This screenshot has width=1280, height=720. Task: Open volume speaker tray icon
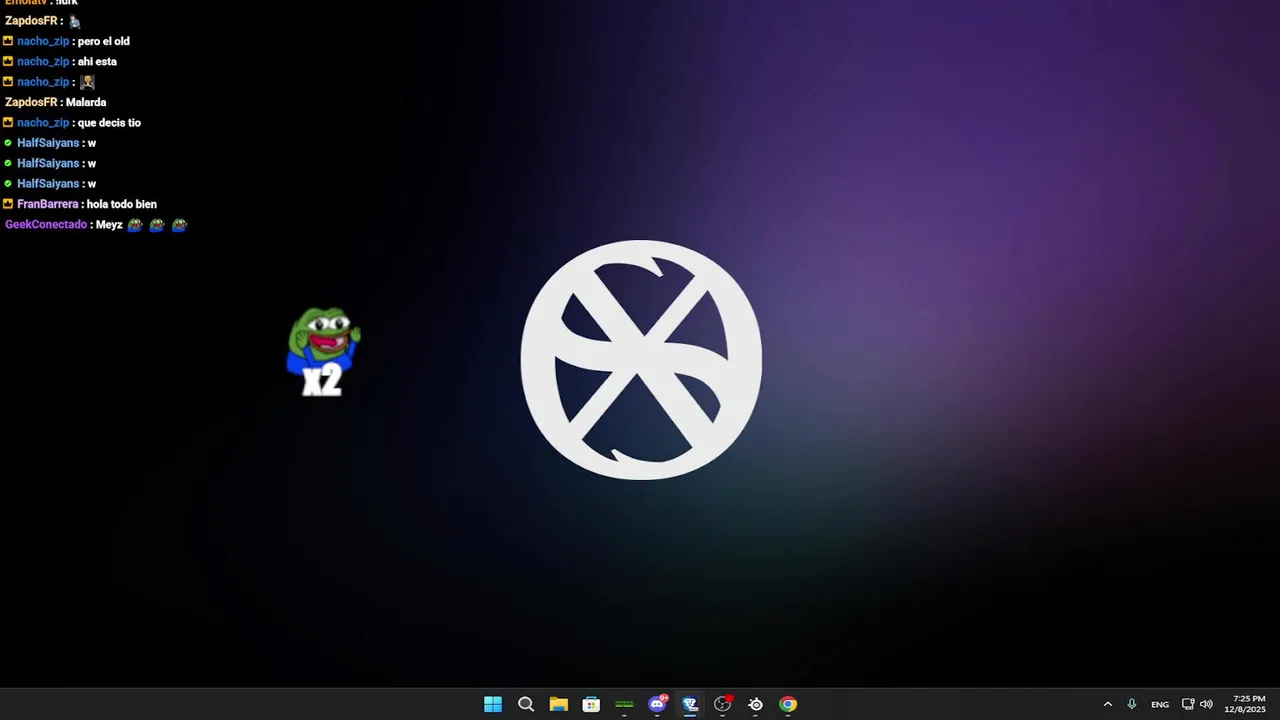click(1206, 704)
